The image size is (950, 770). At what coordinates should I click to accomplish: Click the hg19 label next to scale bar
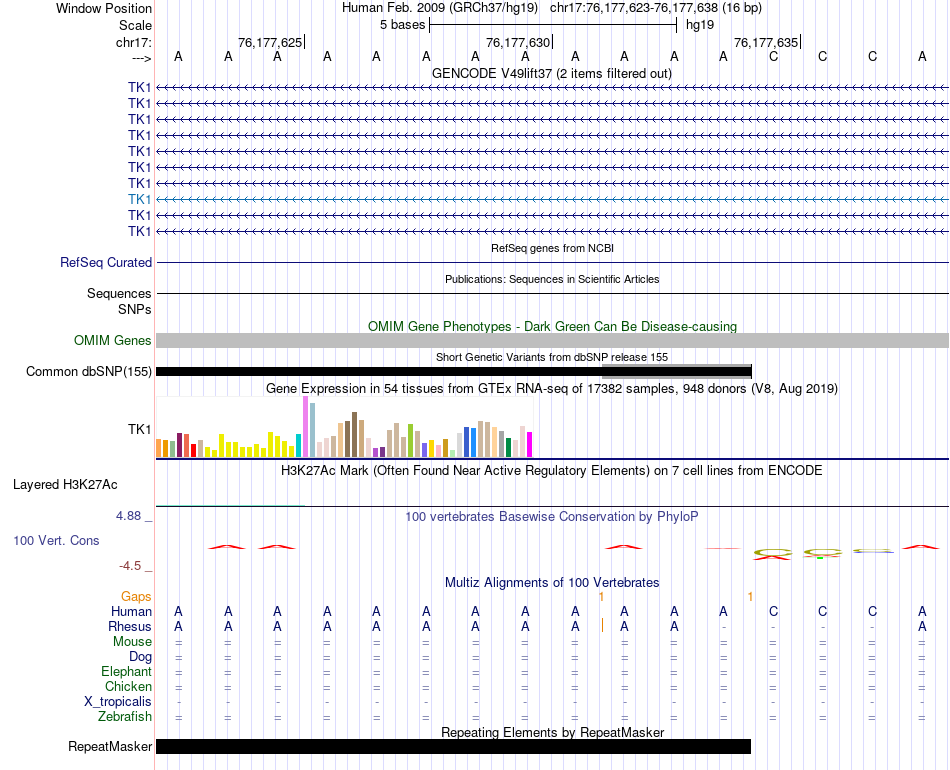[x=700, y=25]
